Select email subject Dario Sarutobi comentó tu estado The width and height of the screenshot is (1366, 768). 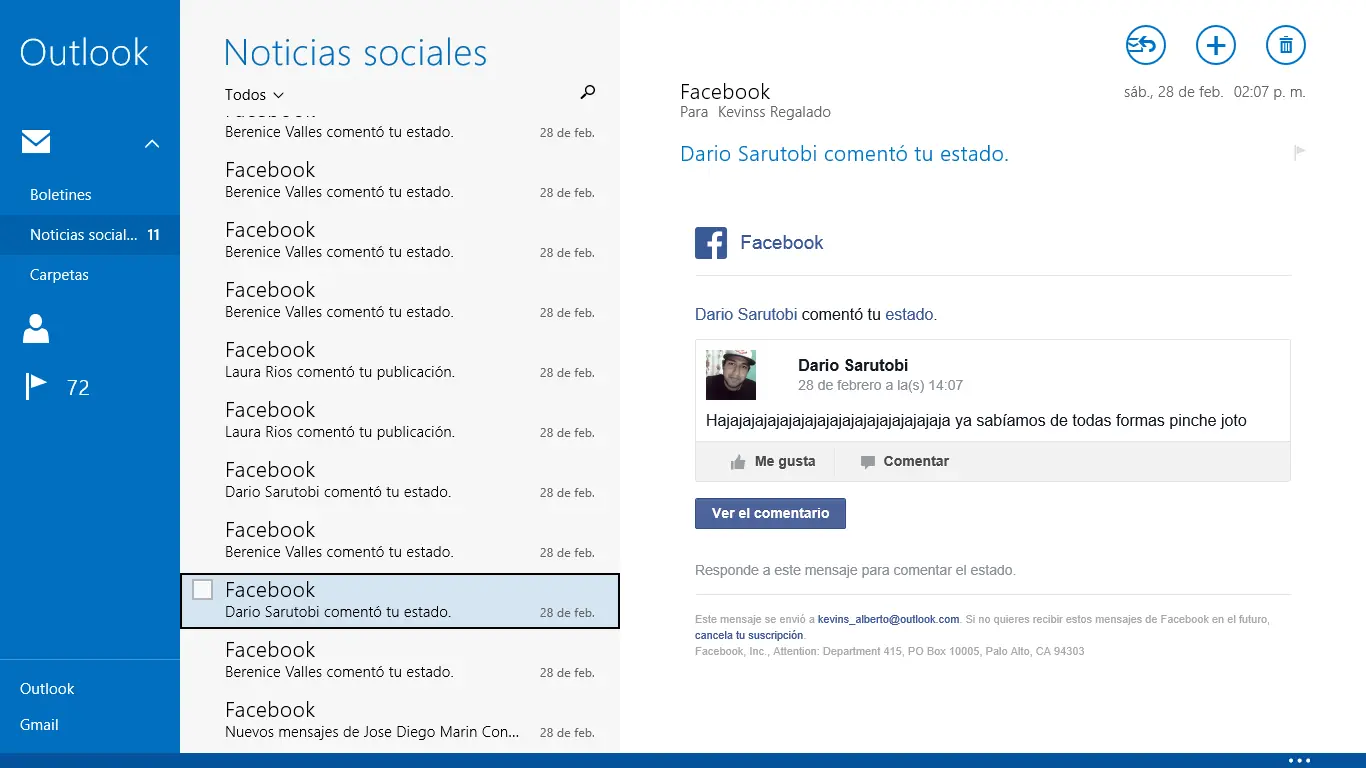844,154
